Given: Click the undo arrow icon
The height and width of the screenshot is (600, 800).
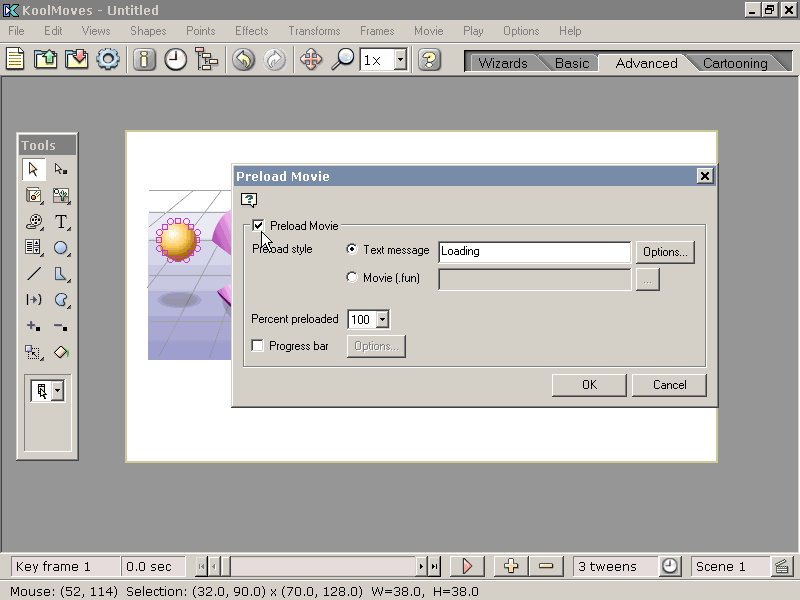Looking at the screenshot, I should [x=243, y=60].
